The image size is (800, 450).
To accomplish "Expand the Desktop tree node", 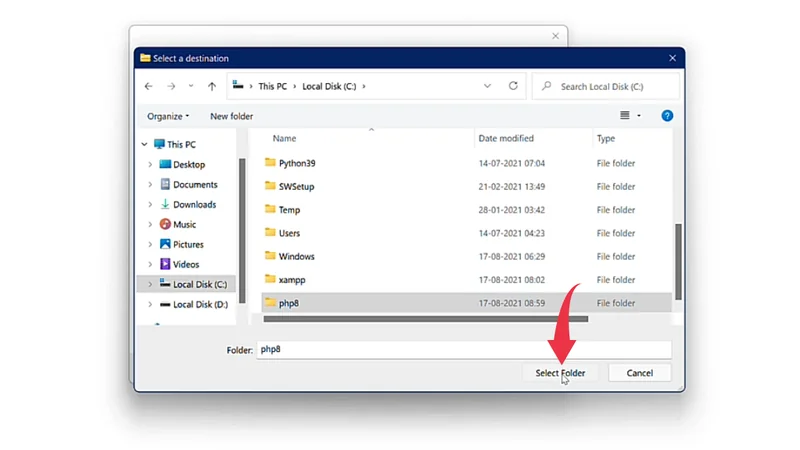I will 150,165.
